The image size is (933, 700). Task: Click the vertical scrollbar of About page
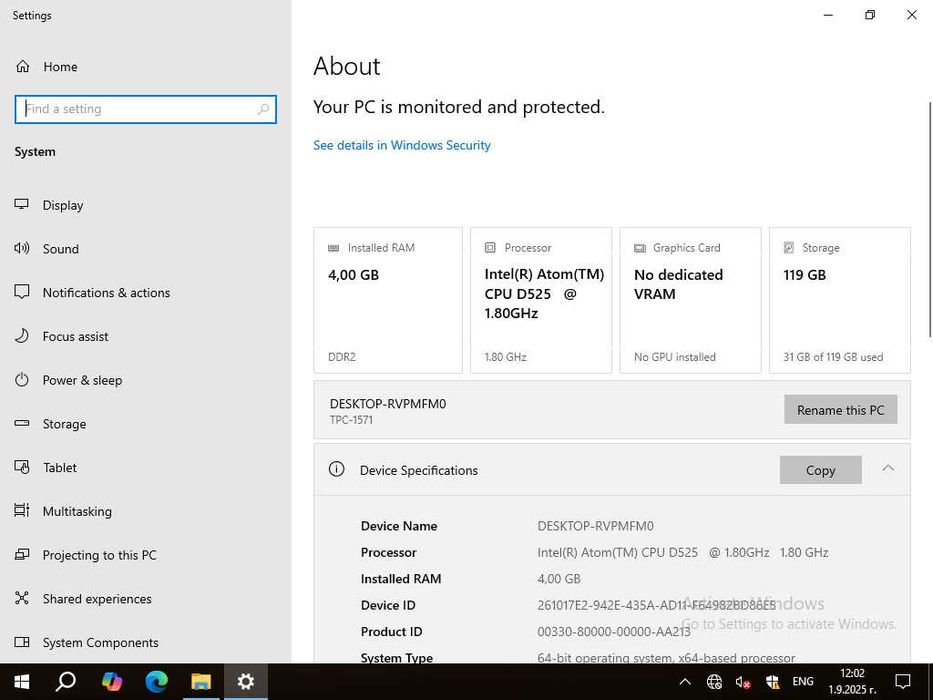pos(930,219)
